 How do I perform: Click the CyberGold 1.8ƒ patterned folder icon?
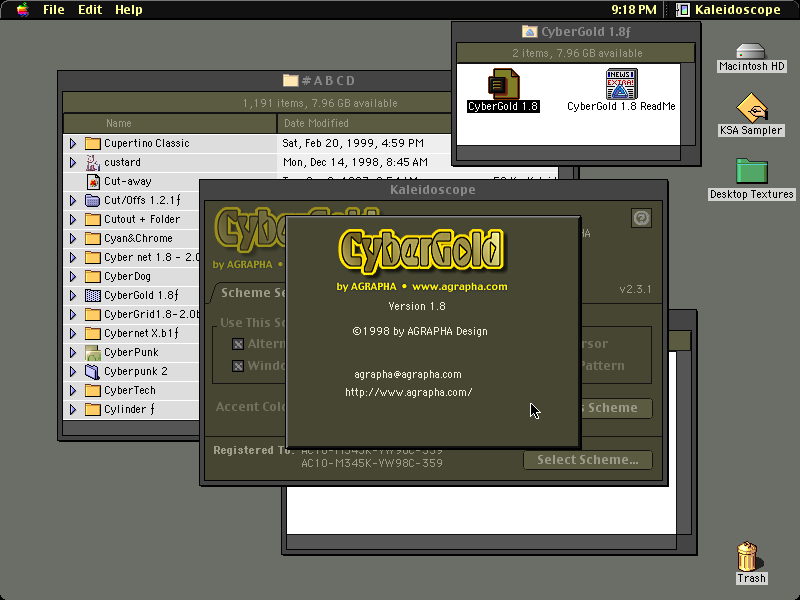[92, 295]
